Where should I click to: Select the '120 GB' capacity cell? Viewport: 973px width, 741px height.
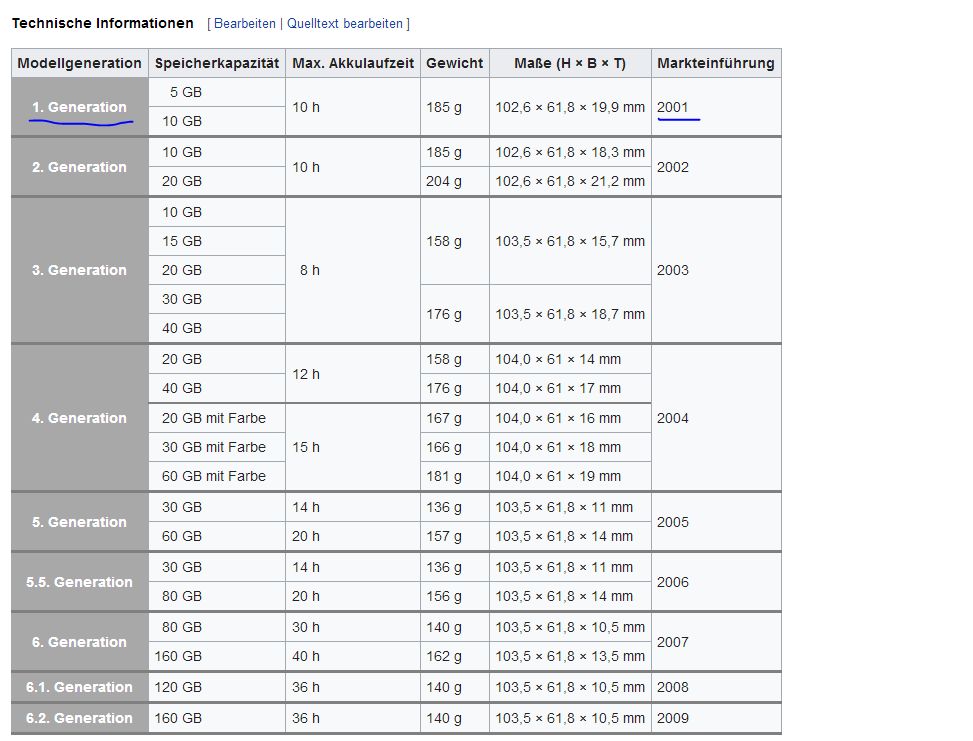pos(178,687)
